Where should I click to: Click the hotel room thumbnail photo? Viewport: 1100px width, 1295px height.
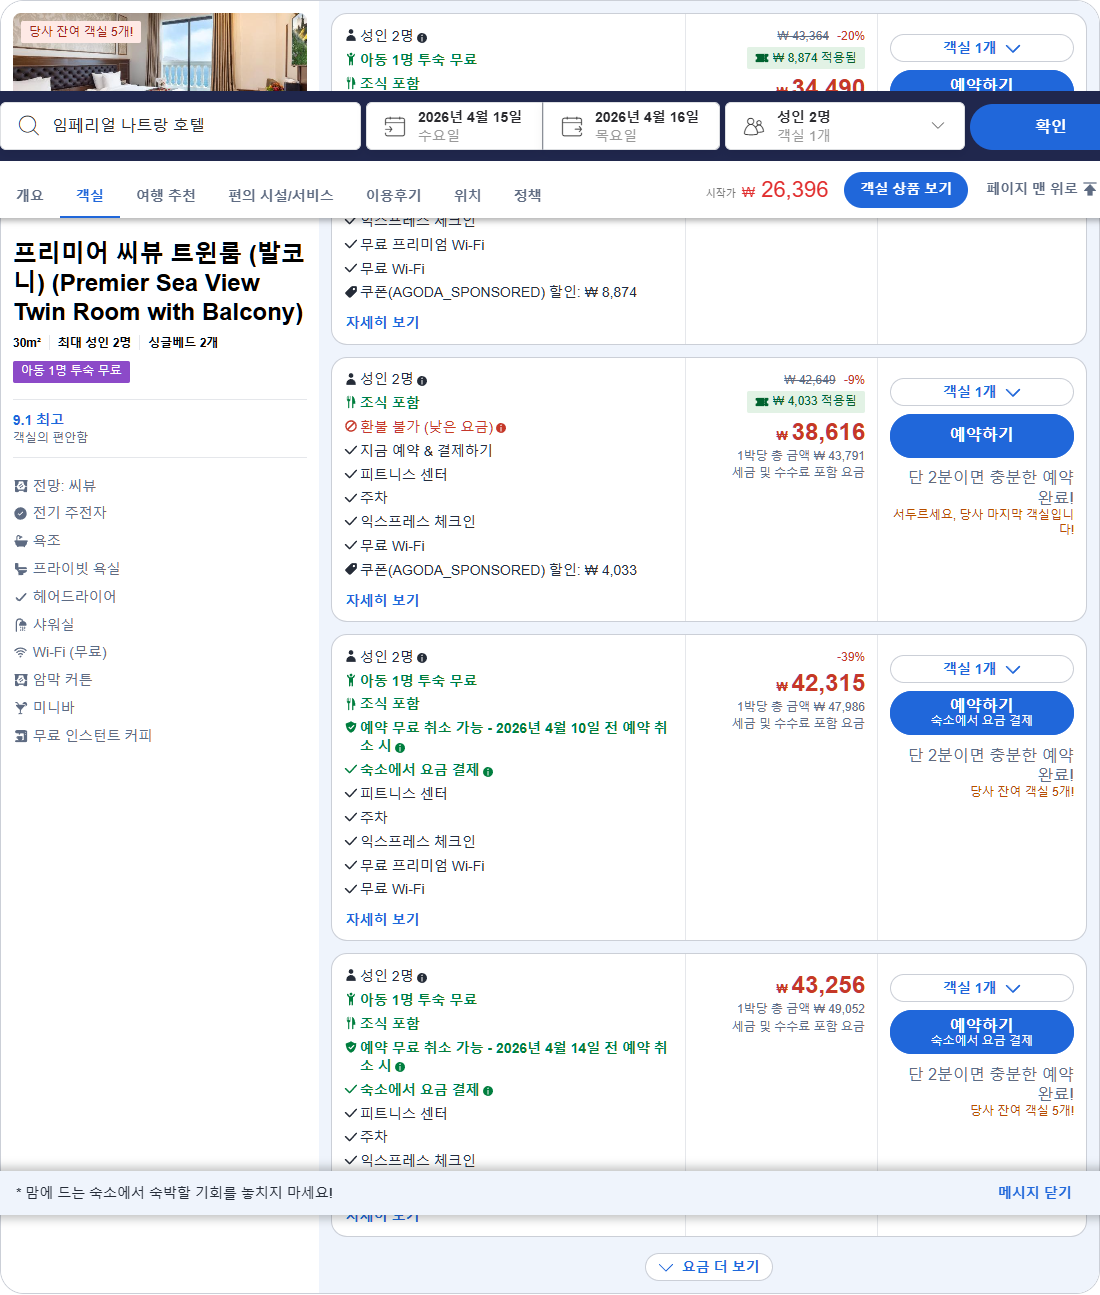tap(160, 50)
